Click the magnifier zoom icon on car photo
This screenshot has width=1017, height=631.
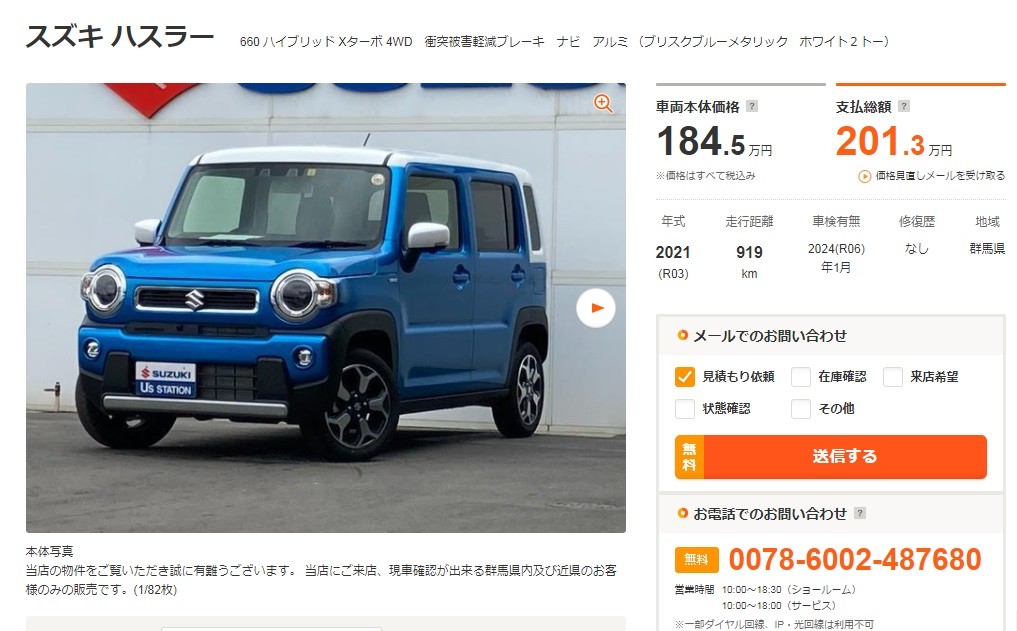pos(603,104)
